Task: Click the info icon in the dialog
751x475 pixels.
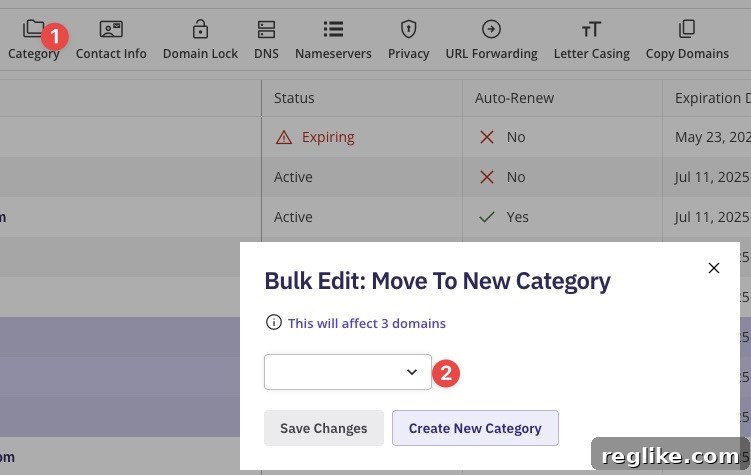Action: click(x=273, y=322)
